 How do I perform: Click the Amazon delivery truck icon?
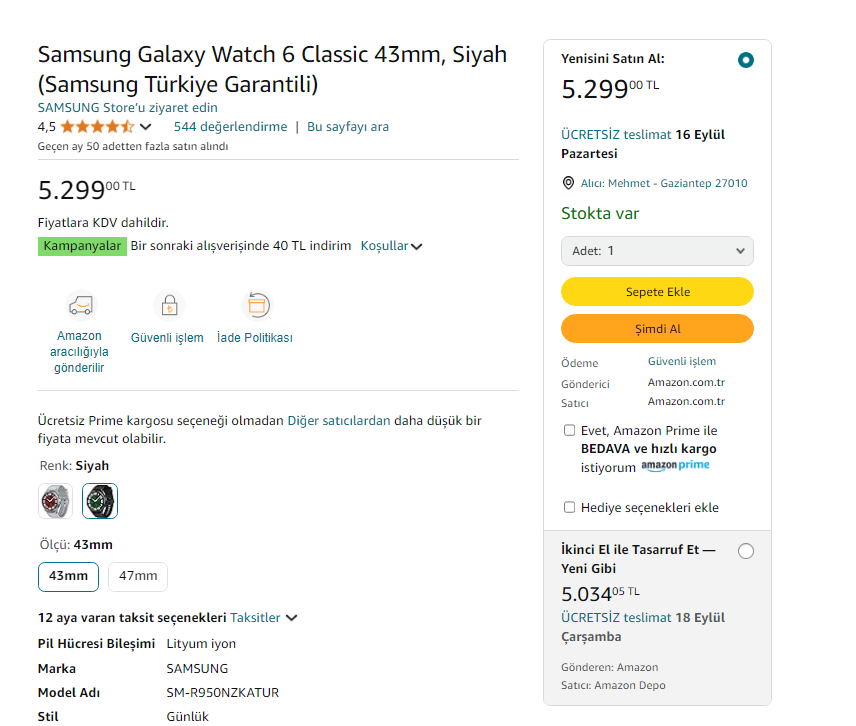[x=80, y=305]
